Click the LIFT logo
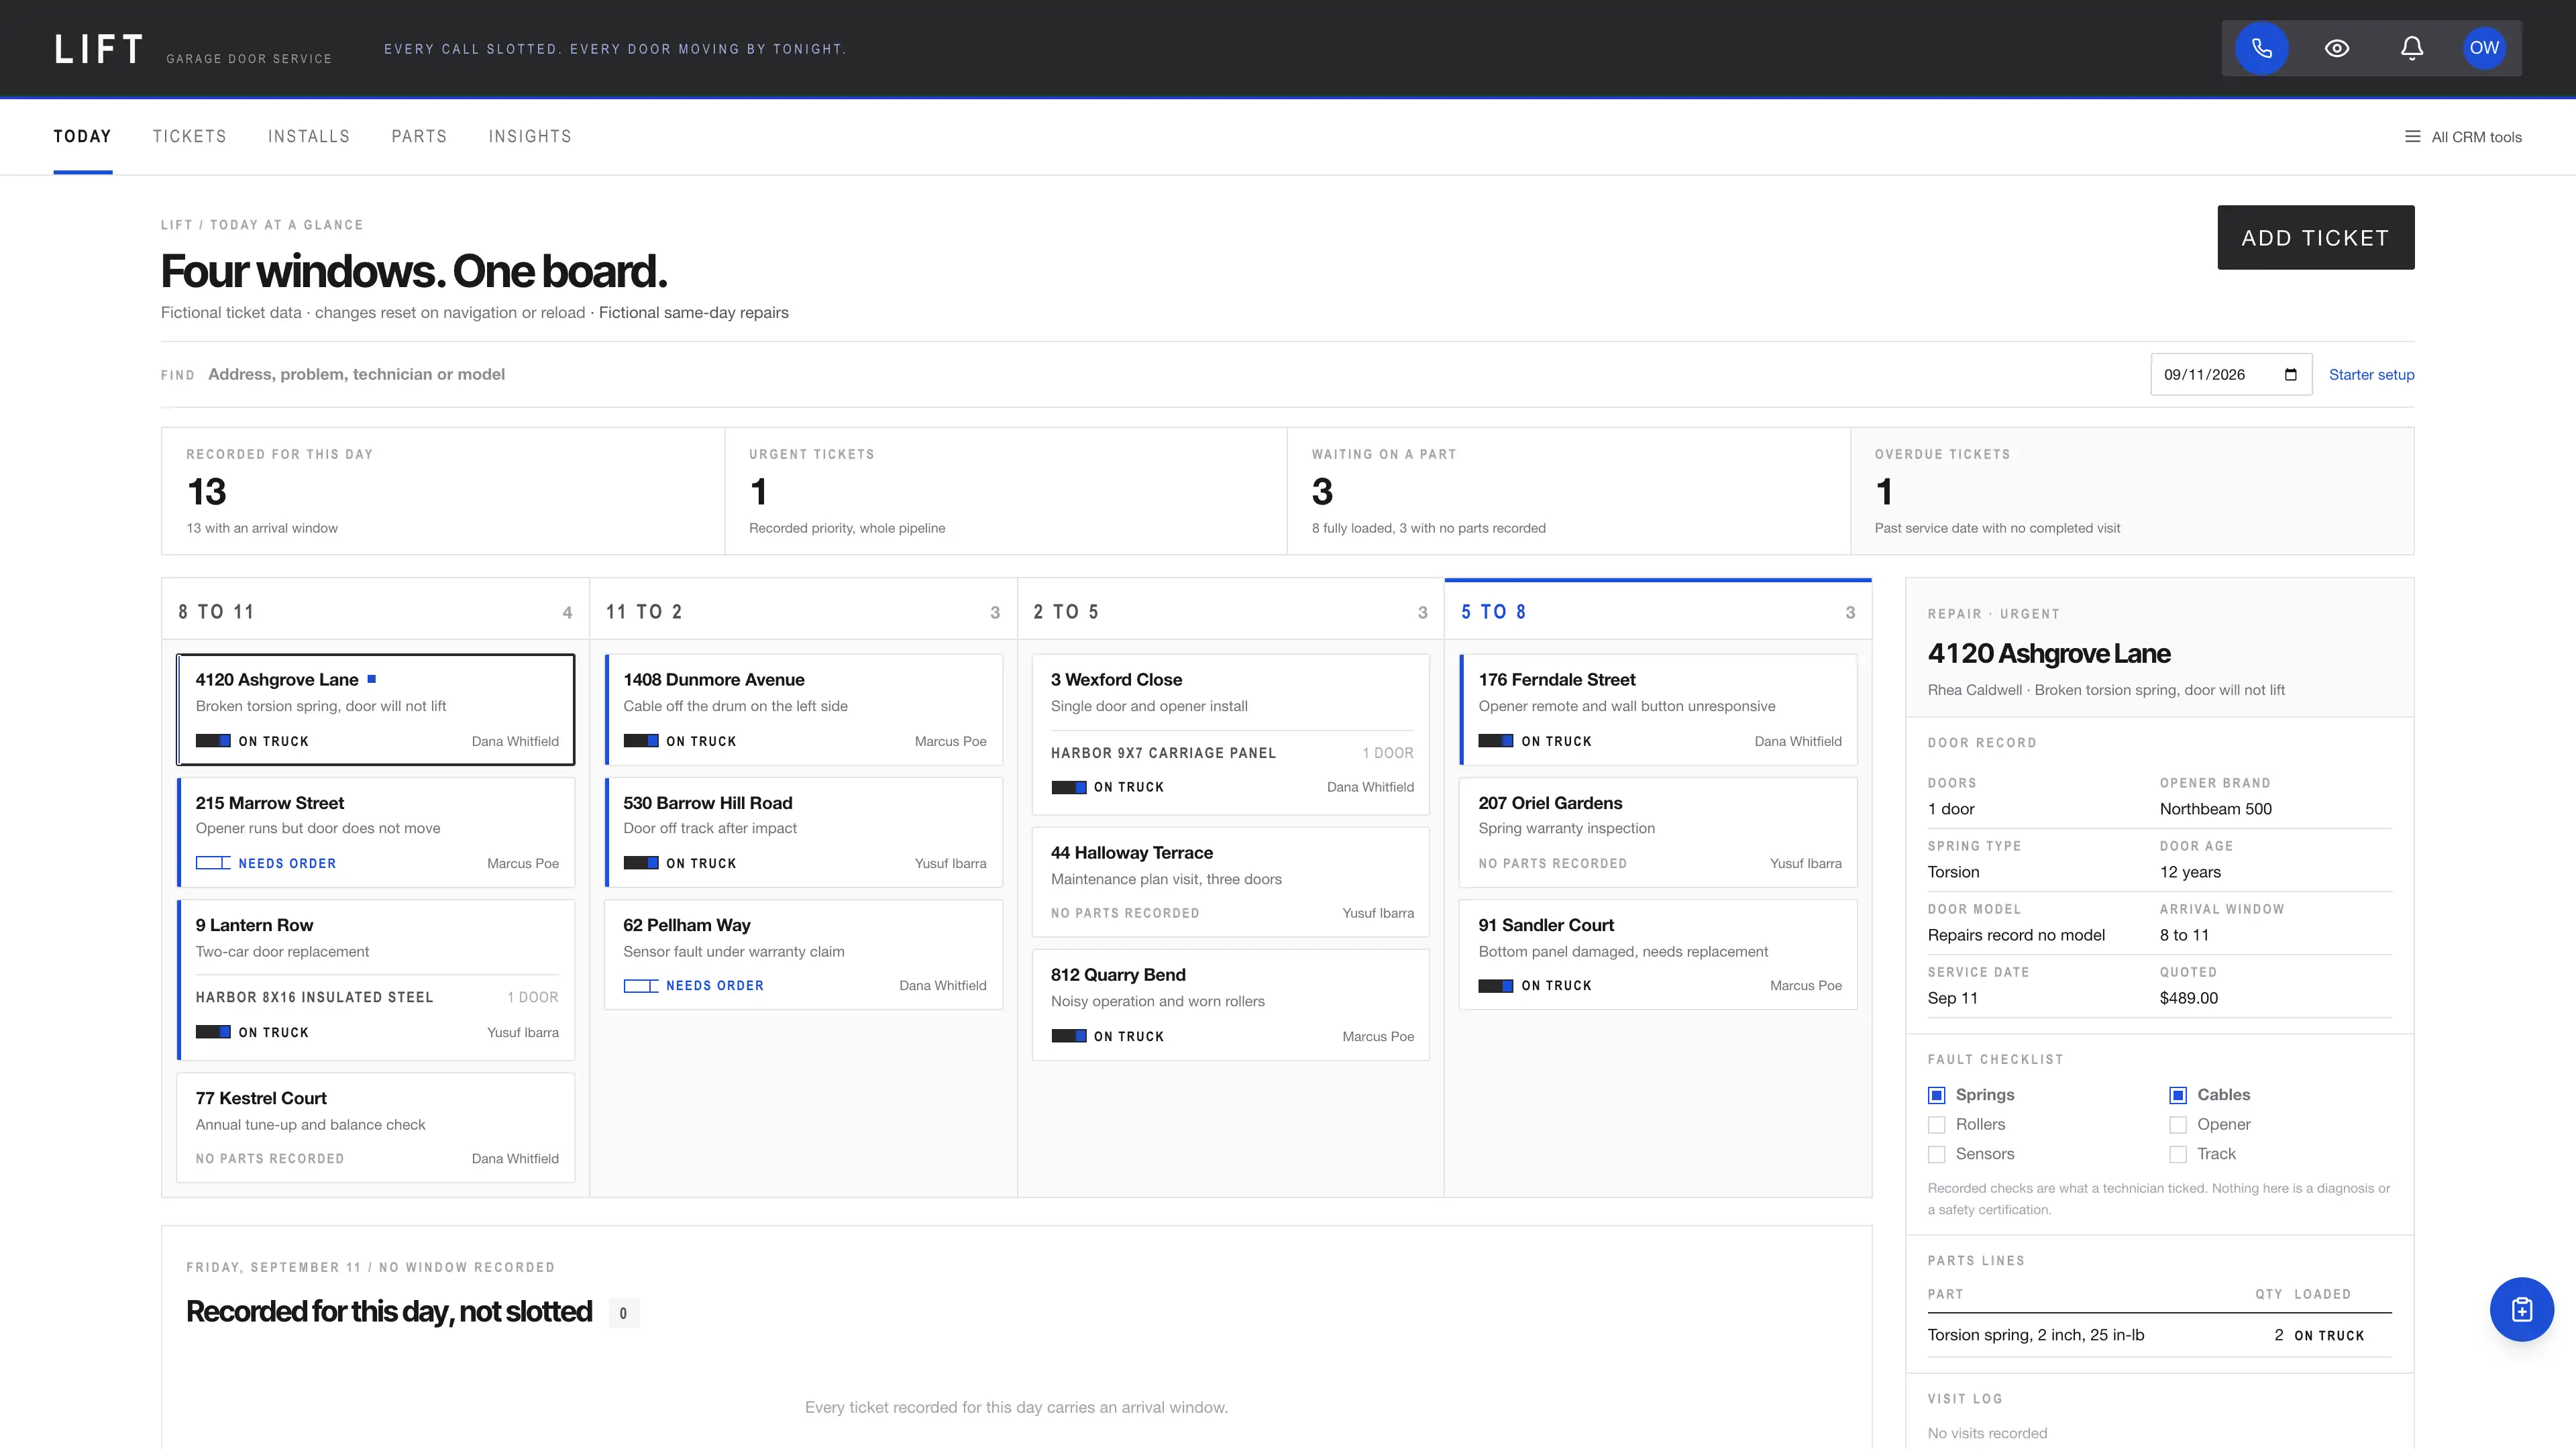 [x=99, y=49]
